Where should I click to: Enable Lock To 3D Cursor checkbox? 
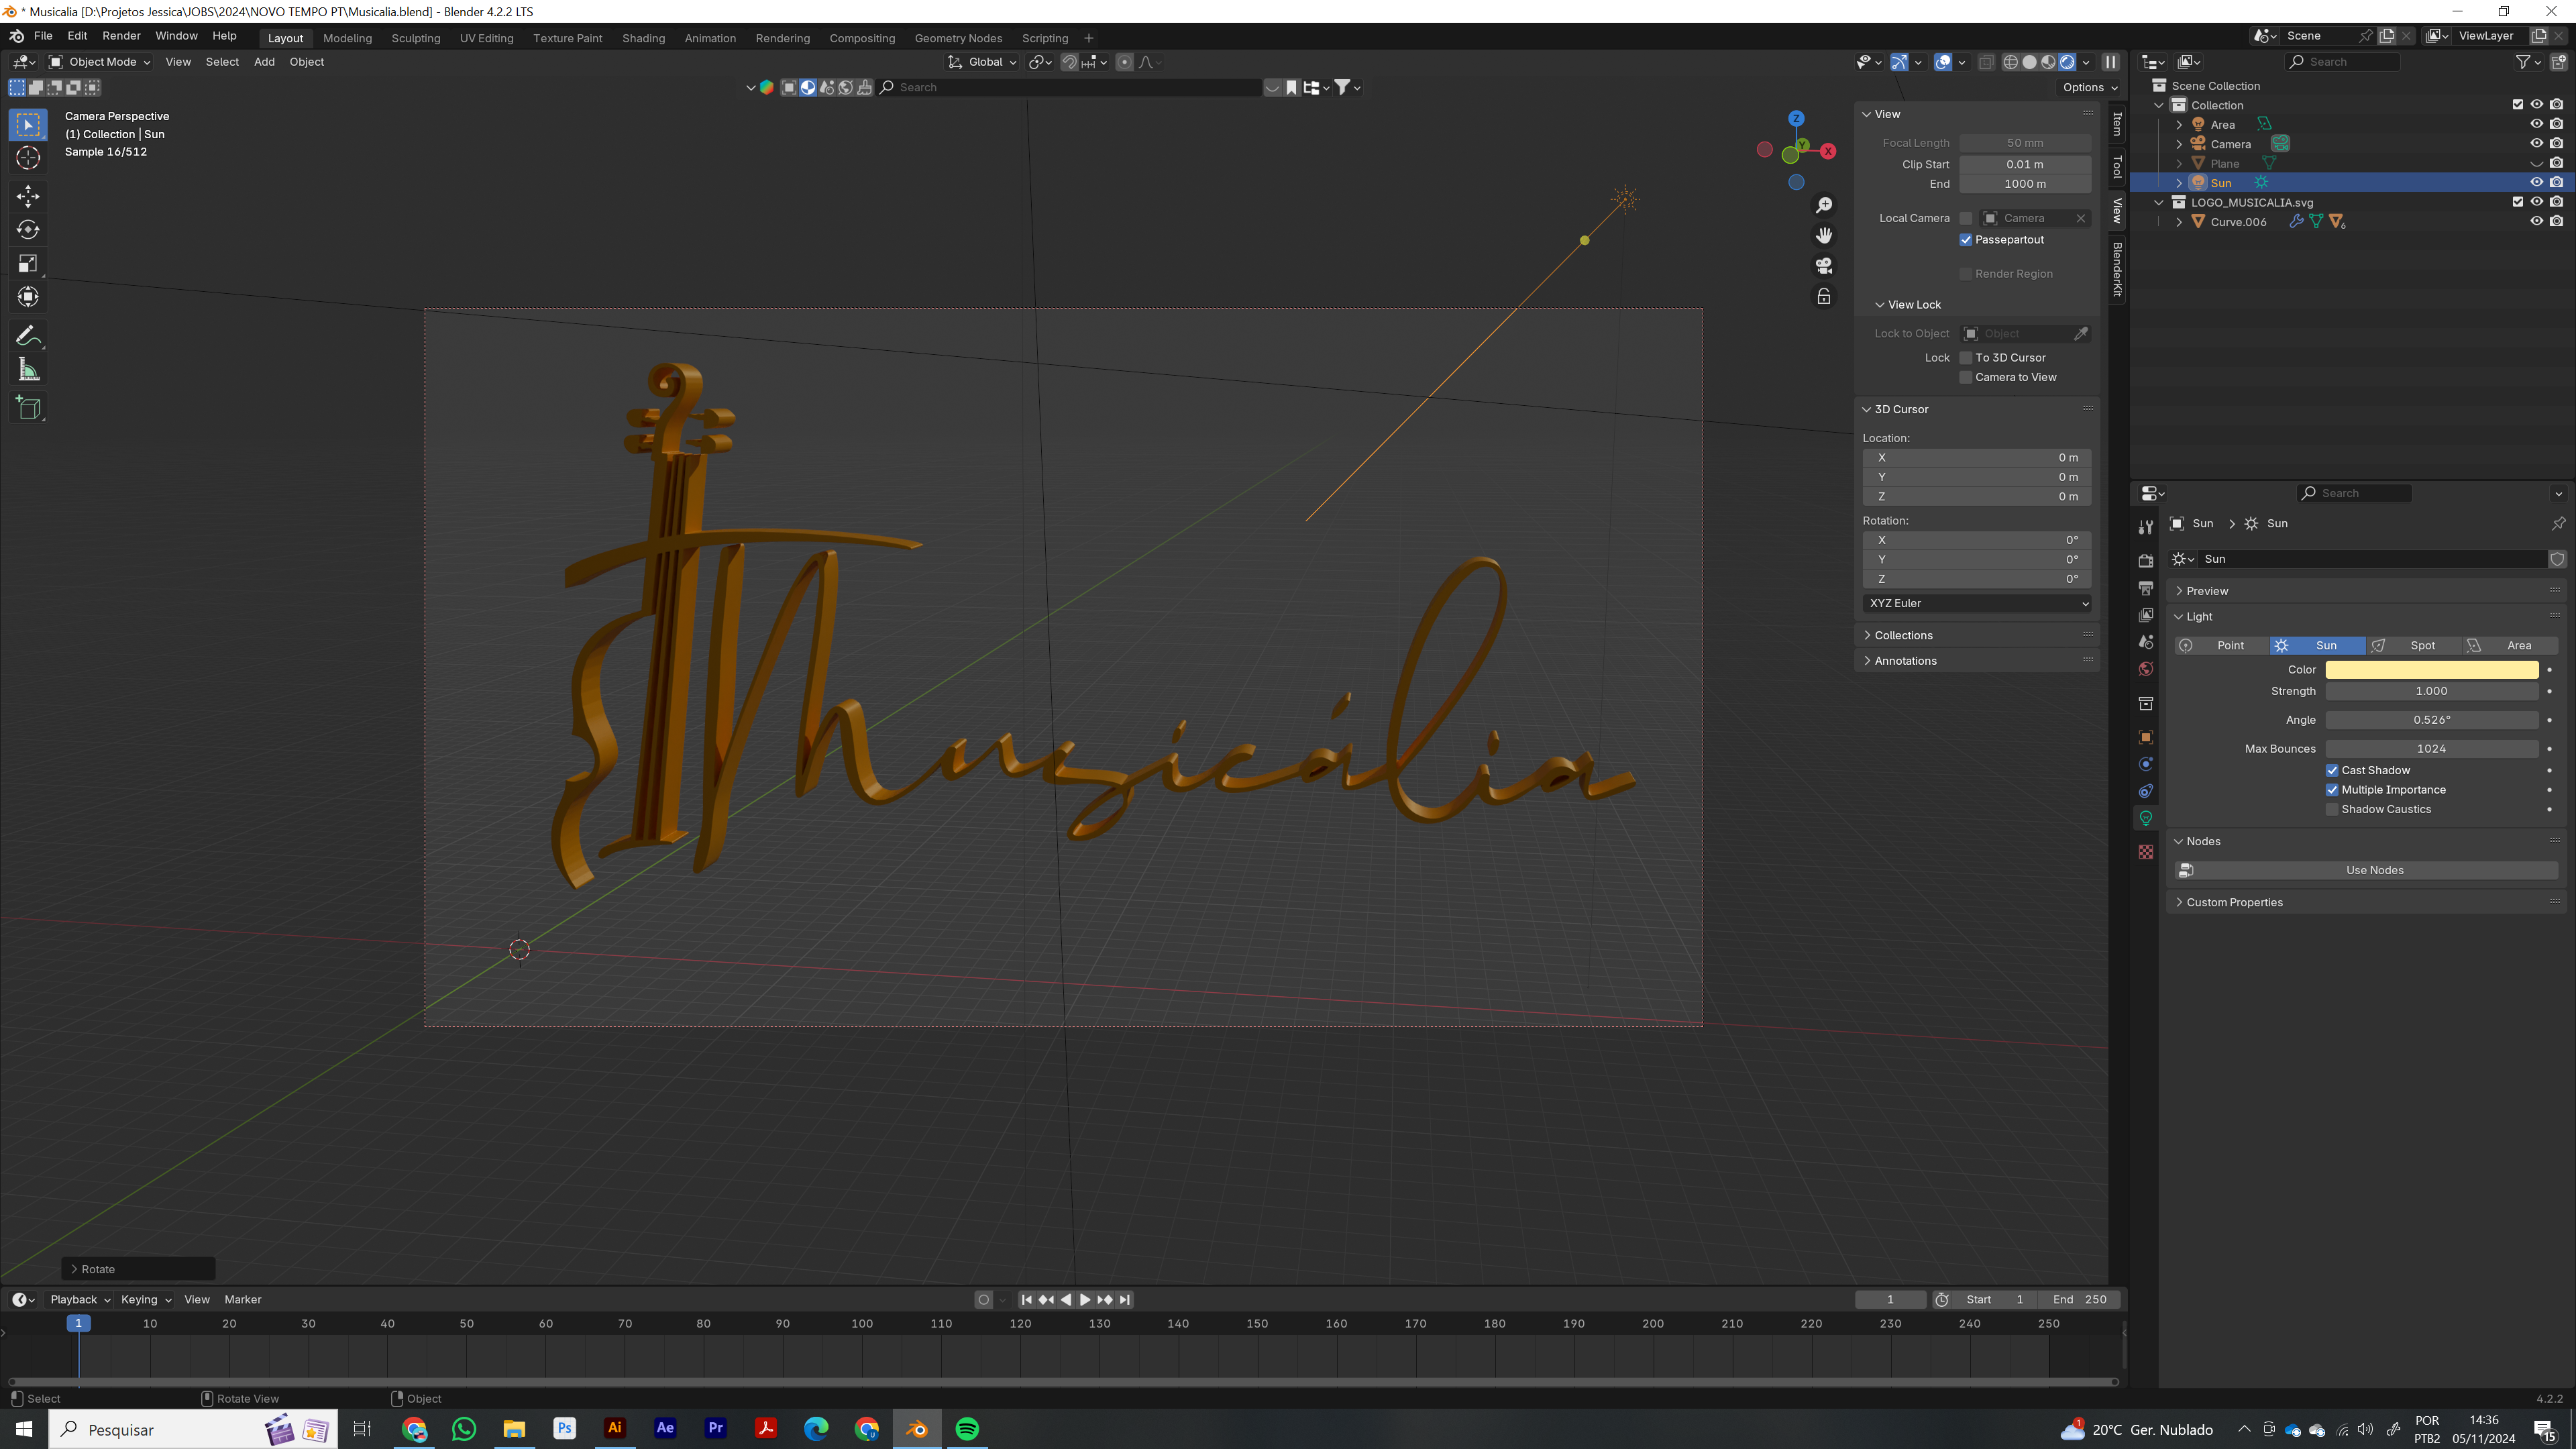coord(1966,358)
